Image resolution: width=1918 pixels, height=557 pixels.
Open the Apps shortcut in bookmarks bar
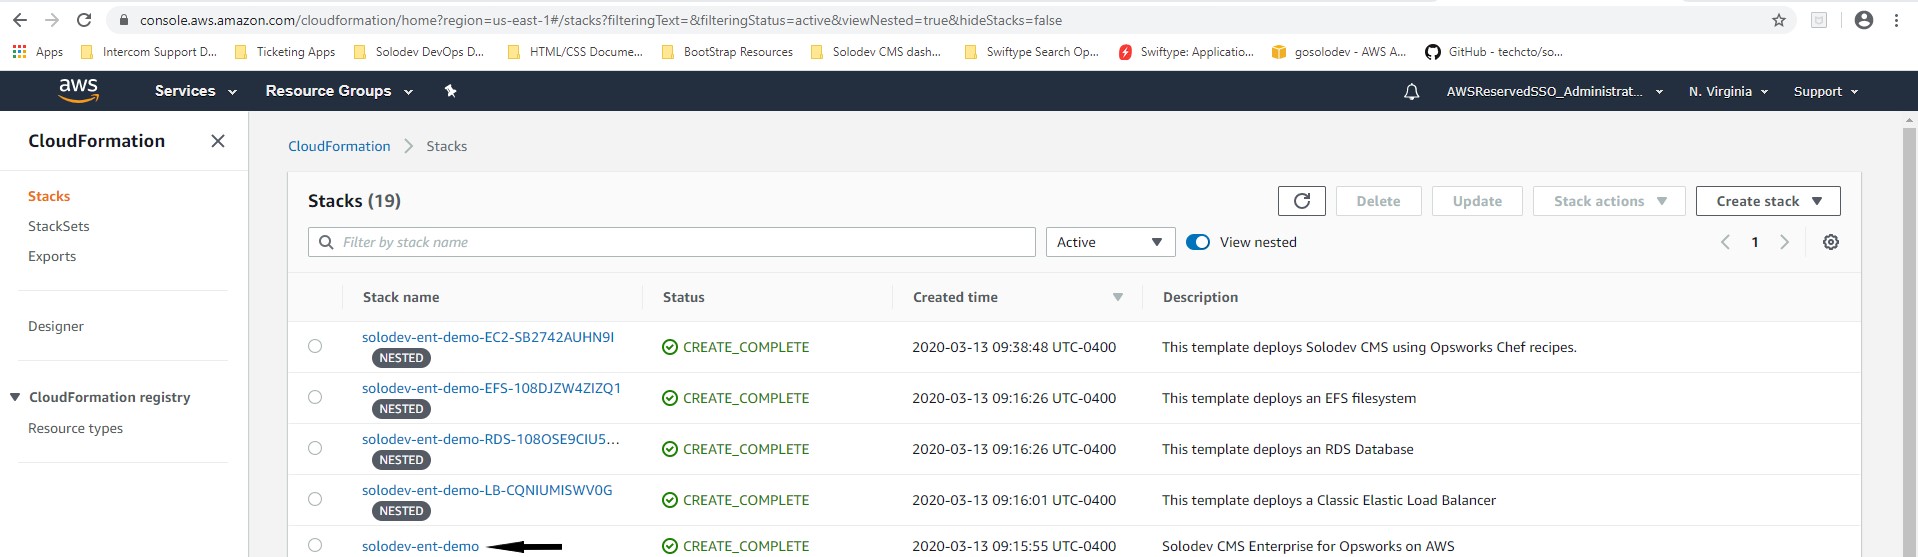point(37,52)
